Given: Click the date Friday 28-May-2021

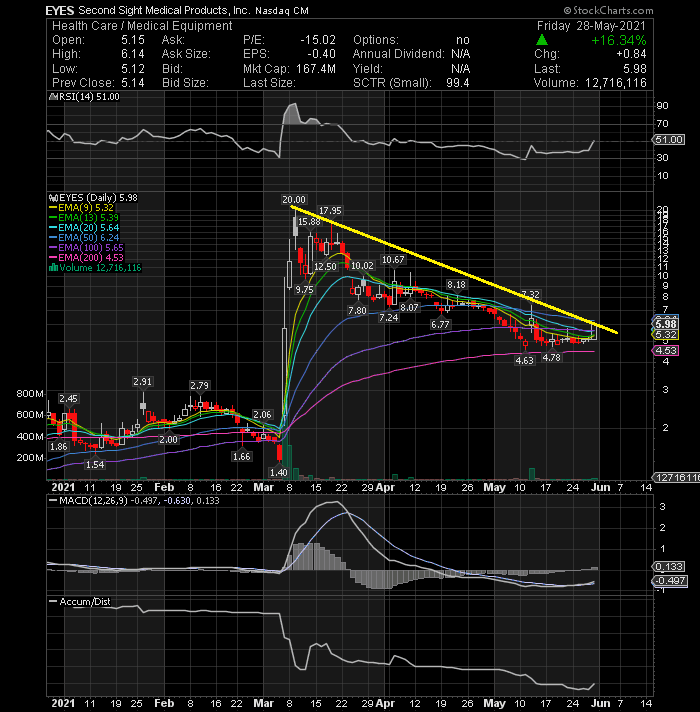Looking at the screenshot, I should click(591, 26).
